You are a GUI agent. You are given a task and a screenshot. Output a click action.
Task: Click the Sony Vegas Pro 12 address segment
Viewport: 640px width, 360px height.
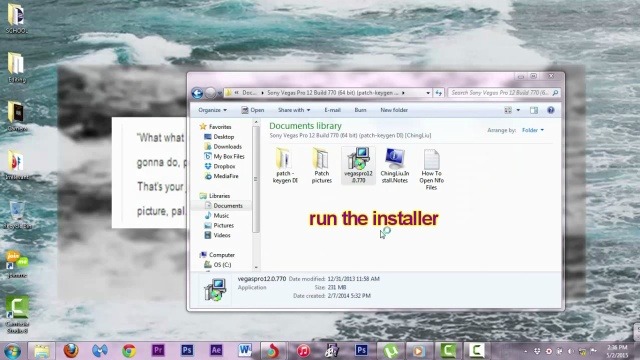pos(333,93)
